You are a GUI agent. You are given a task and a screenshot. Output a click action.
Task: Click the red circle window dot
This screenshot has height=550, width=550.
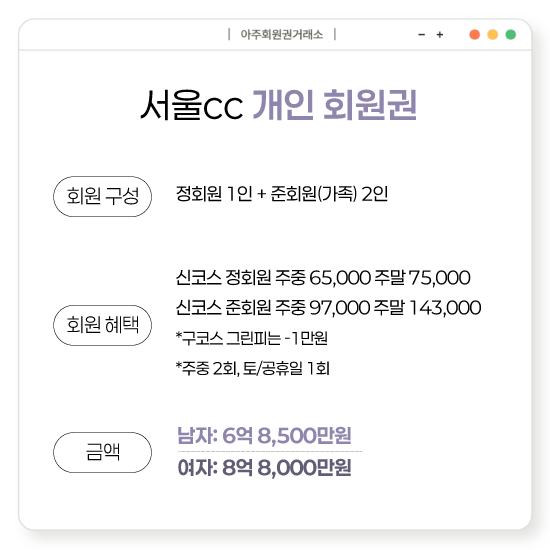pos(474,35)
